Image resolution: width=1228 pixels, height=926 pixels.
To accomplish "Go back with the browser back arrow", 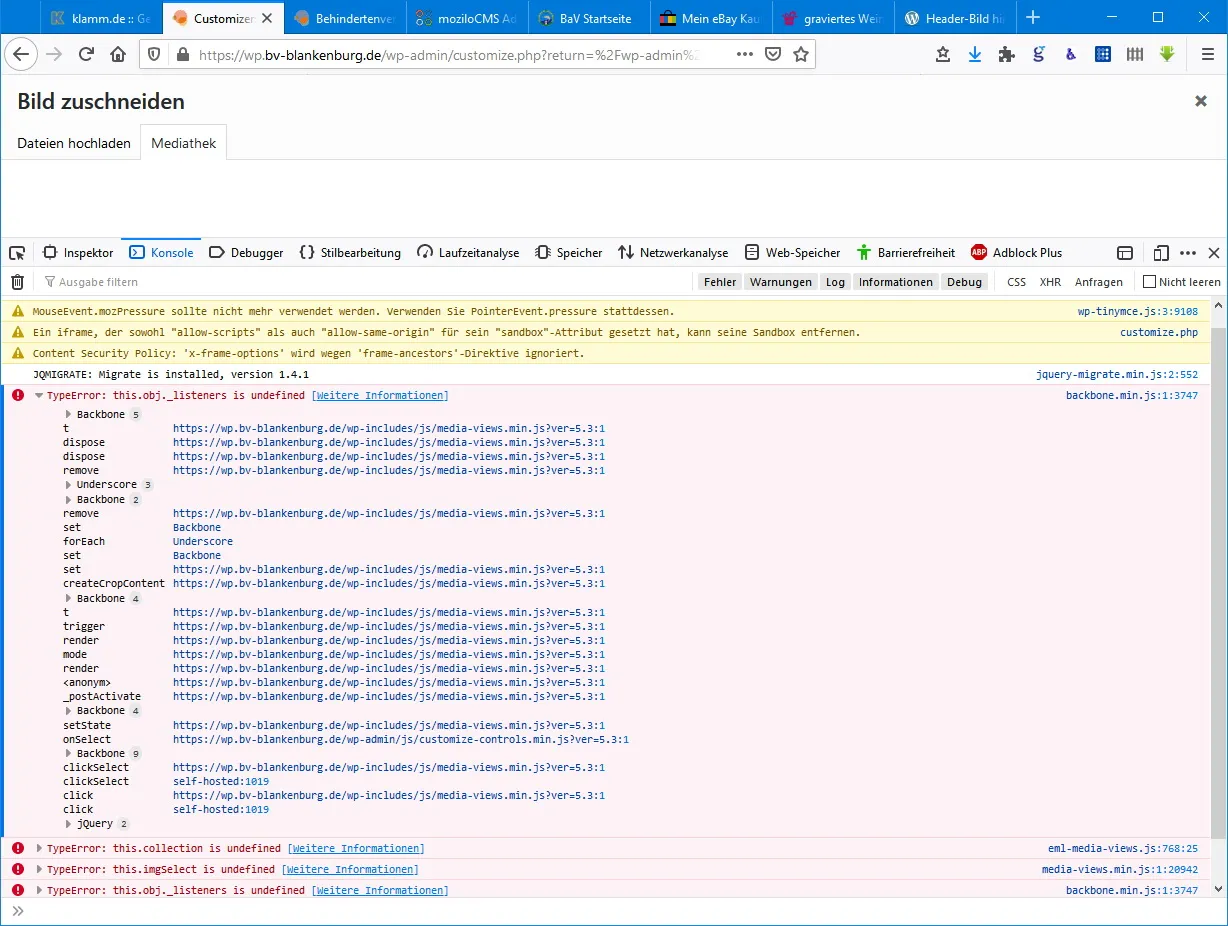I will point(22,55).
